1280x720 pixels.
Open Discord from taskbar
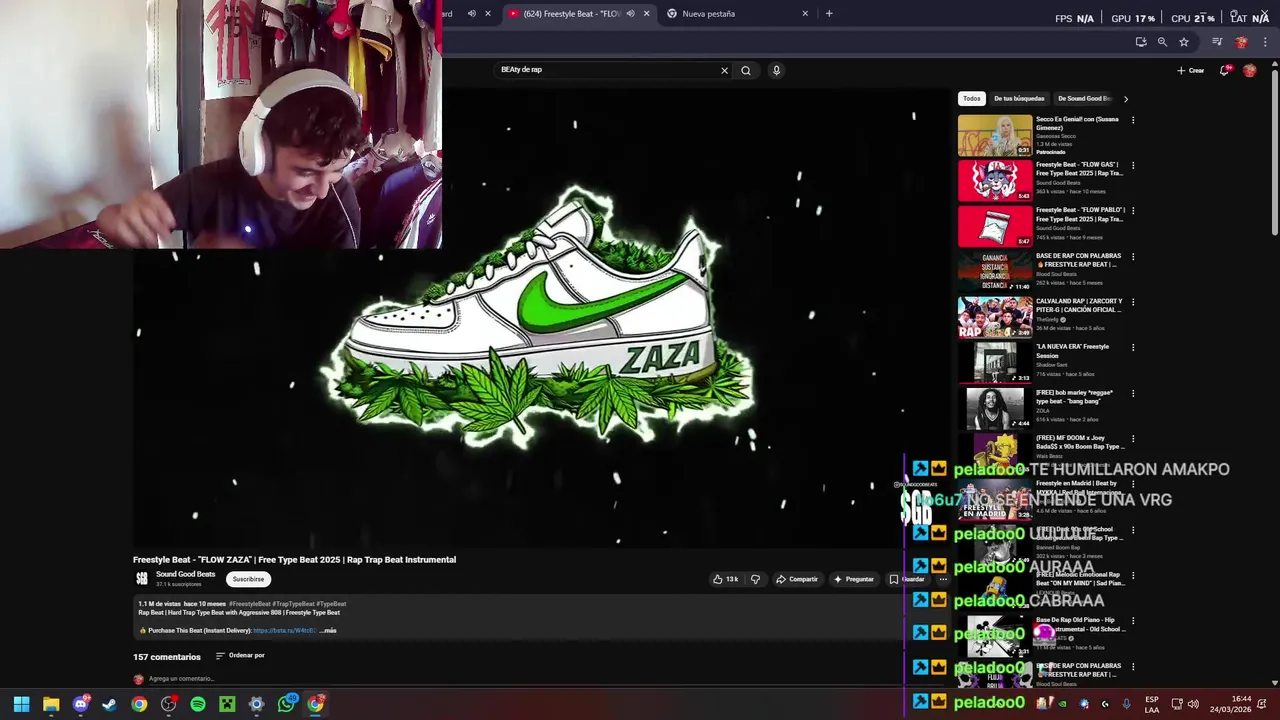coord(80,704)
